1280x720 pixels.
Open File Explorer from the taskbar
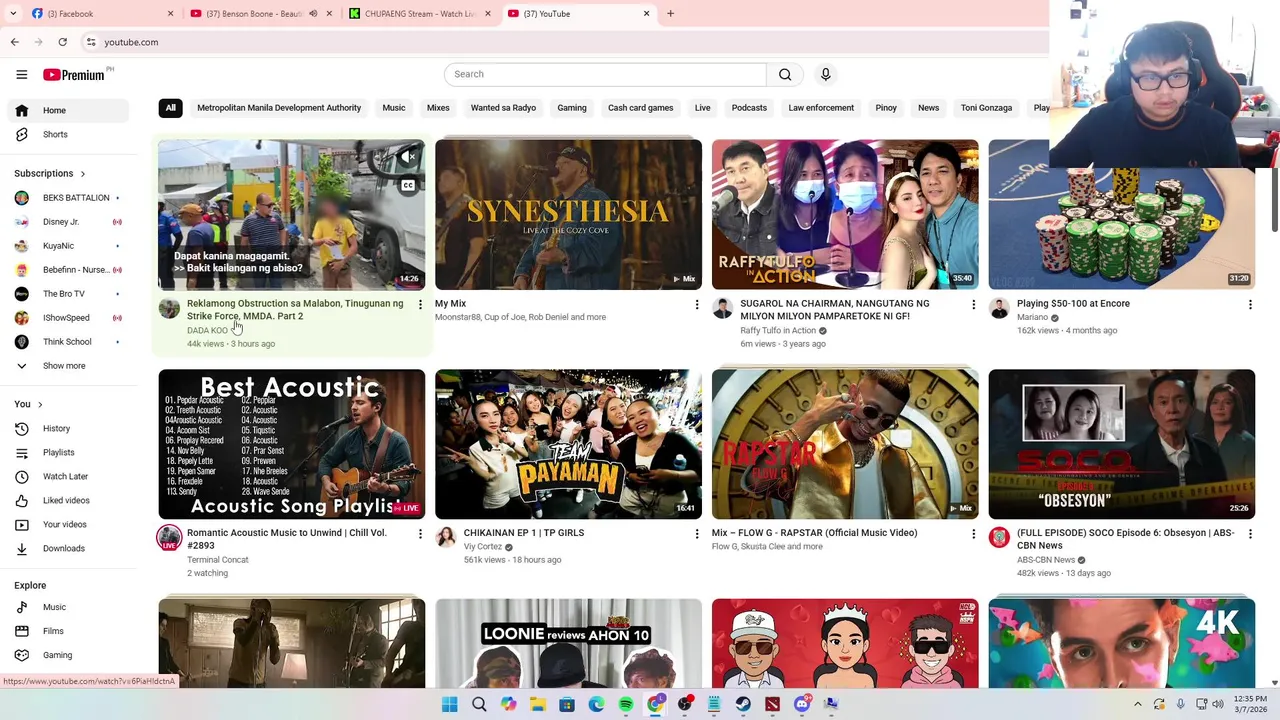coord(538,704)
